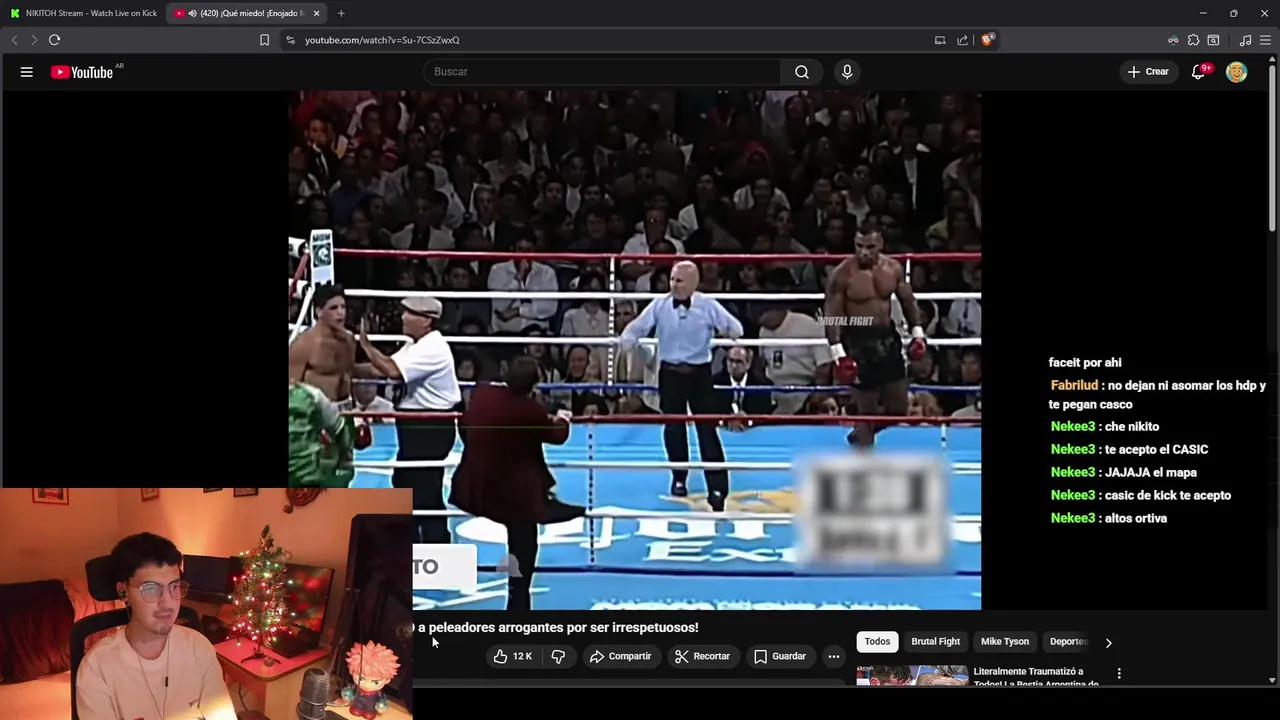View site information icon in address bar
This screenshot has width=1280, height=720.
[x=290, y=40]
